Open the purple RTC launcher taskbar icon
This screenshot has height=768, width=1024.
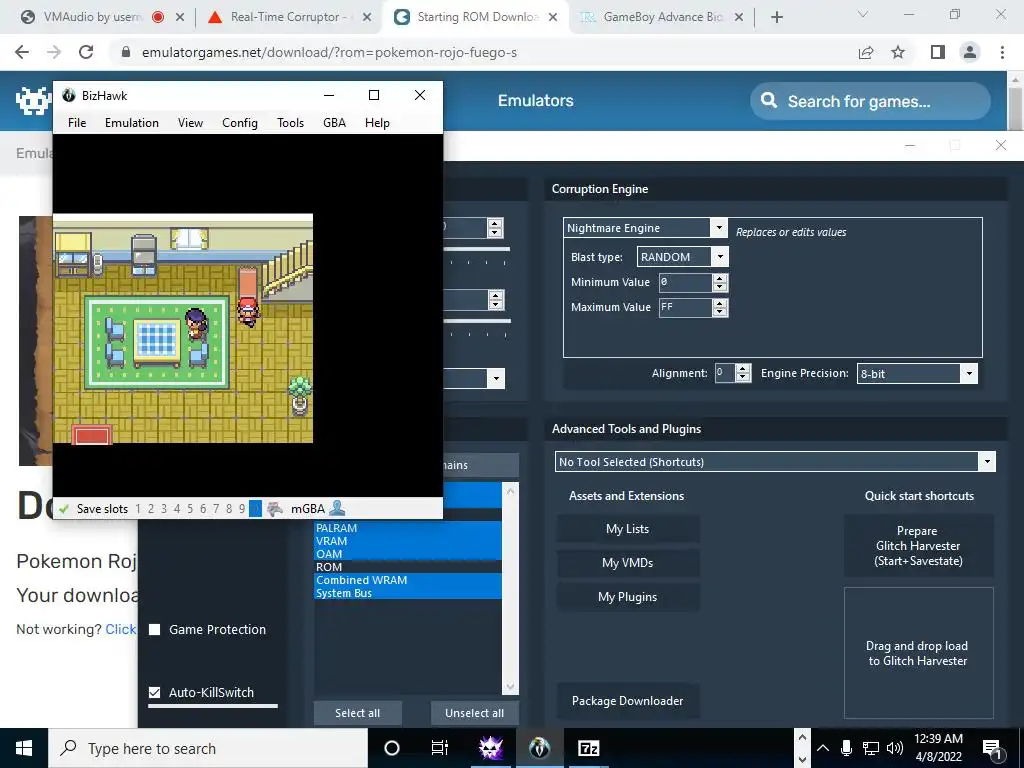(490, 748)
